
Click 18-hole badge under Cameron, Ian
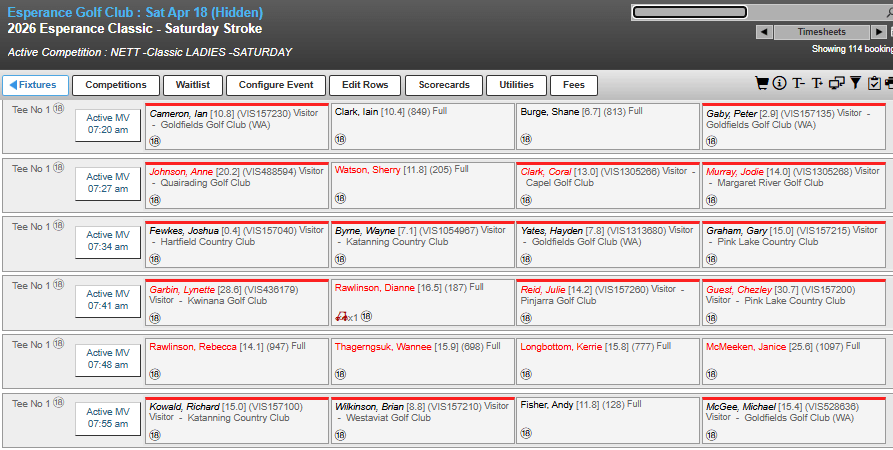click(x=155, y=142)
